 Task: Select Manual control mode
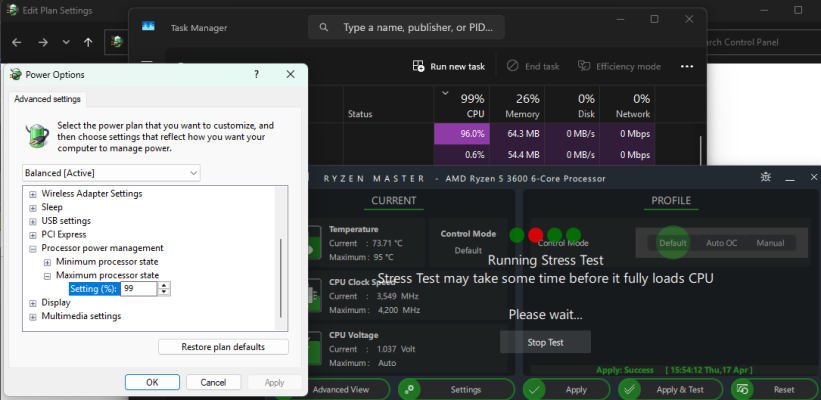pos(770,243)
